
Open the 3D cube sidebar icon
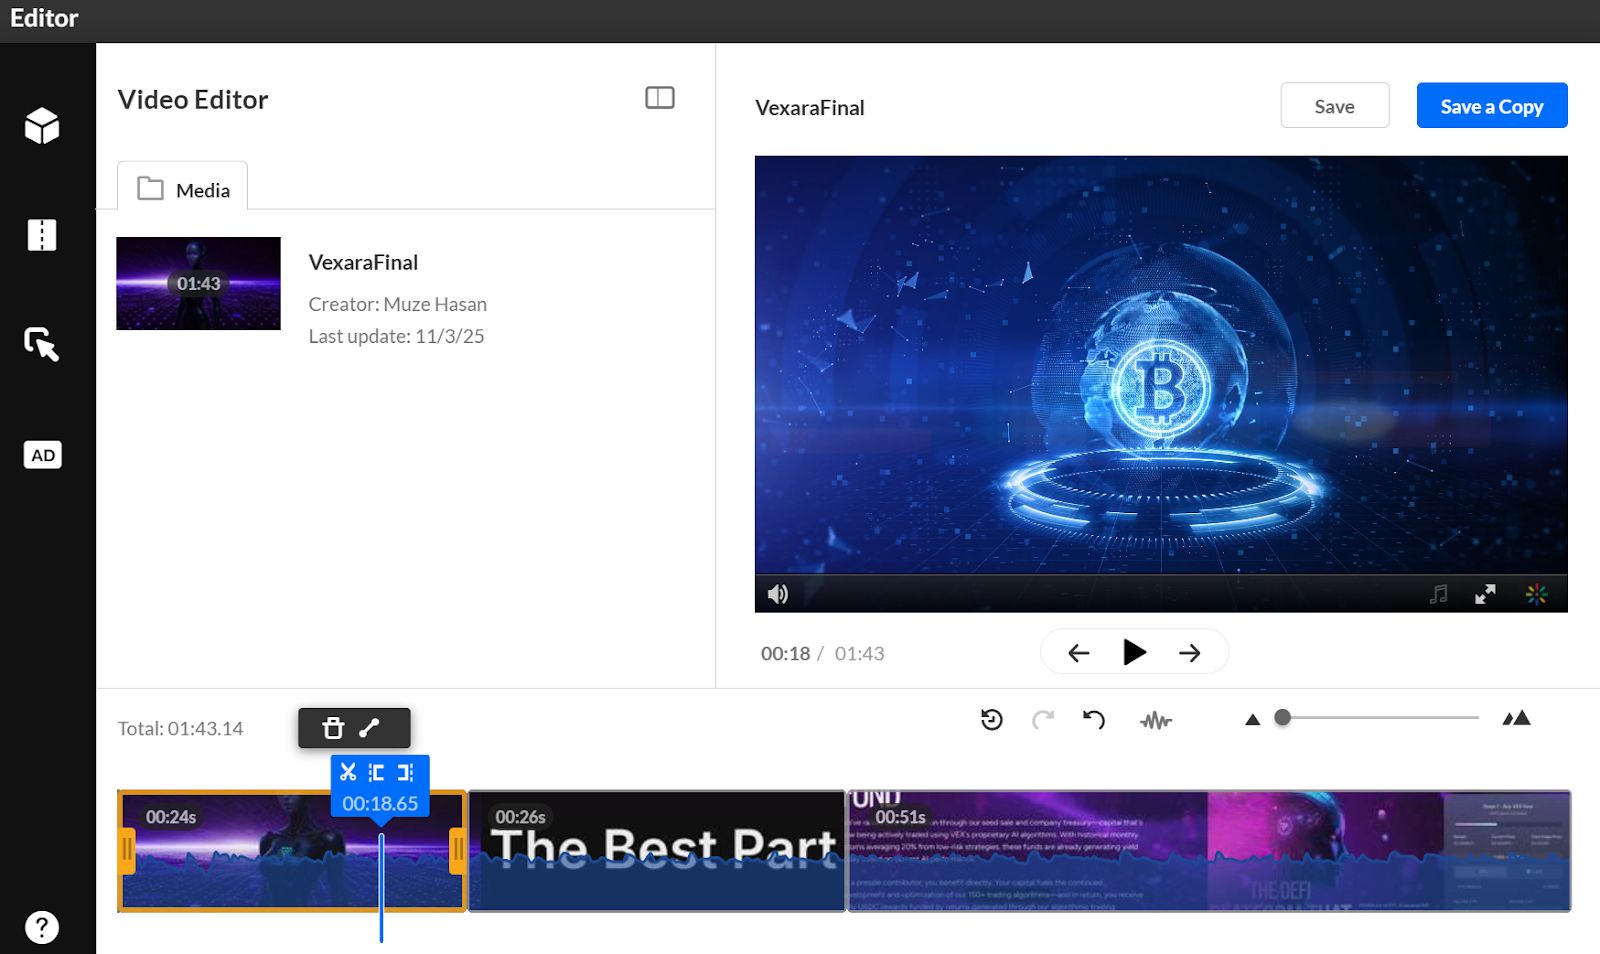coord(42,126)
